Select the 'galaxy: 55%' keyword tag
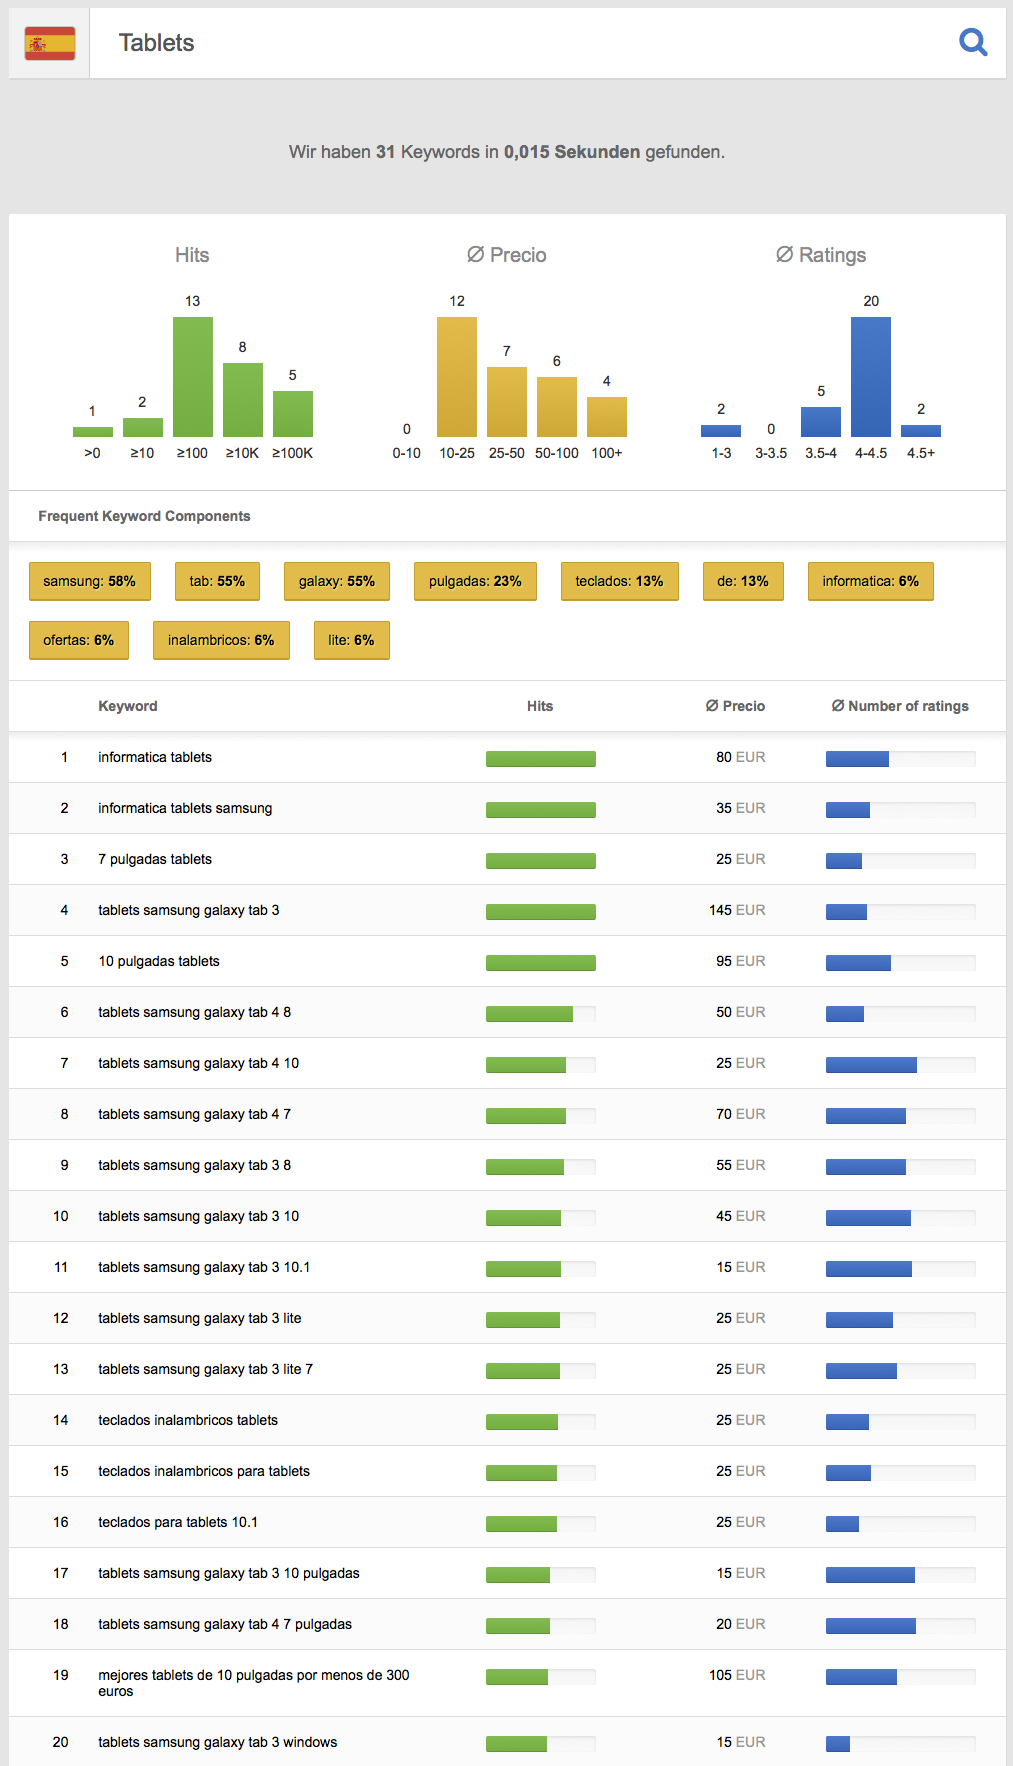 coord(336,581)
